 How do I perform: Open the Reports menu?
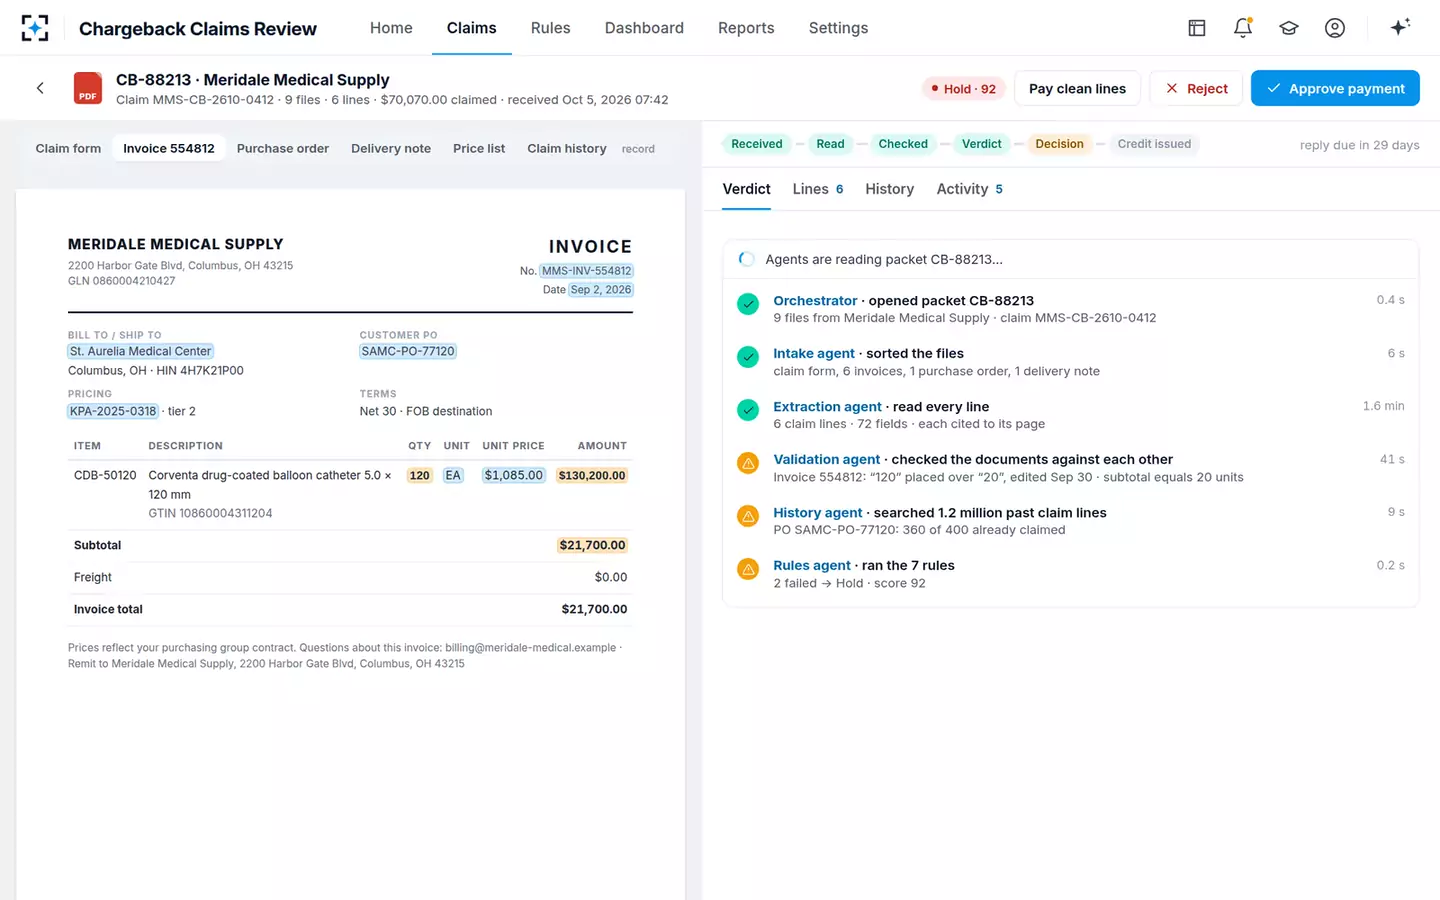click(x=746, y=28)
